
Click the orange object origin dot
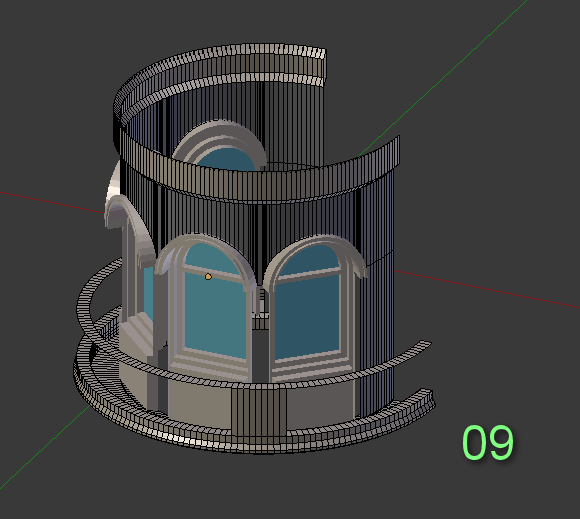pyautogui.click(x=208, y=277)
